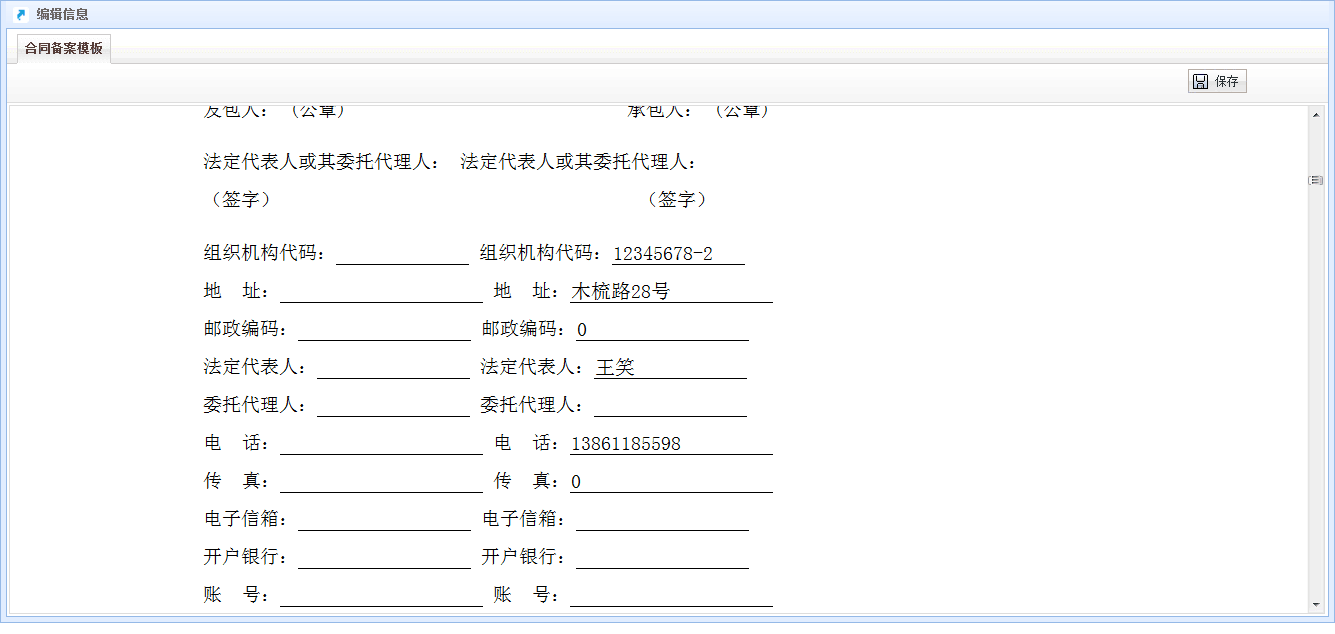This screenshot has height=634, width=1335.
Task: Switch to the 合同备案模板 tab
Action: tap(64, 48)
